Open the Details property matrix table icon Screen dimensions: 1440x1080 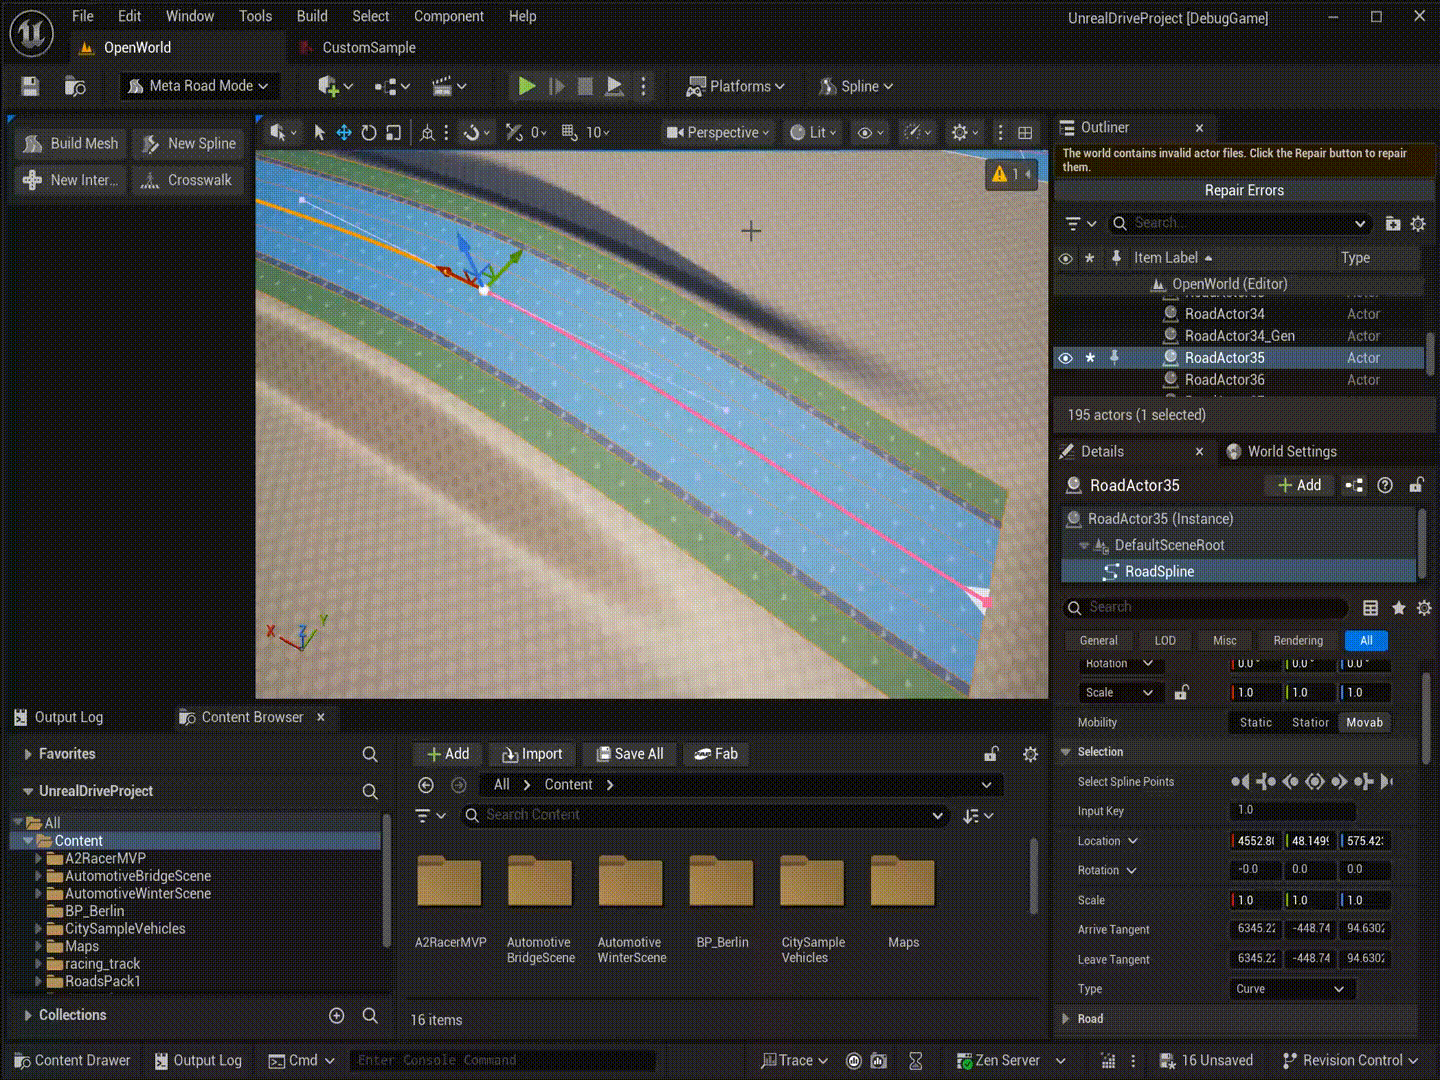click(x=1371, y=608)
